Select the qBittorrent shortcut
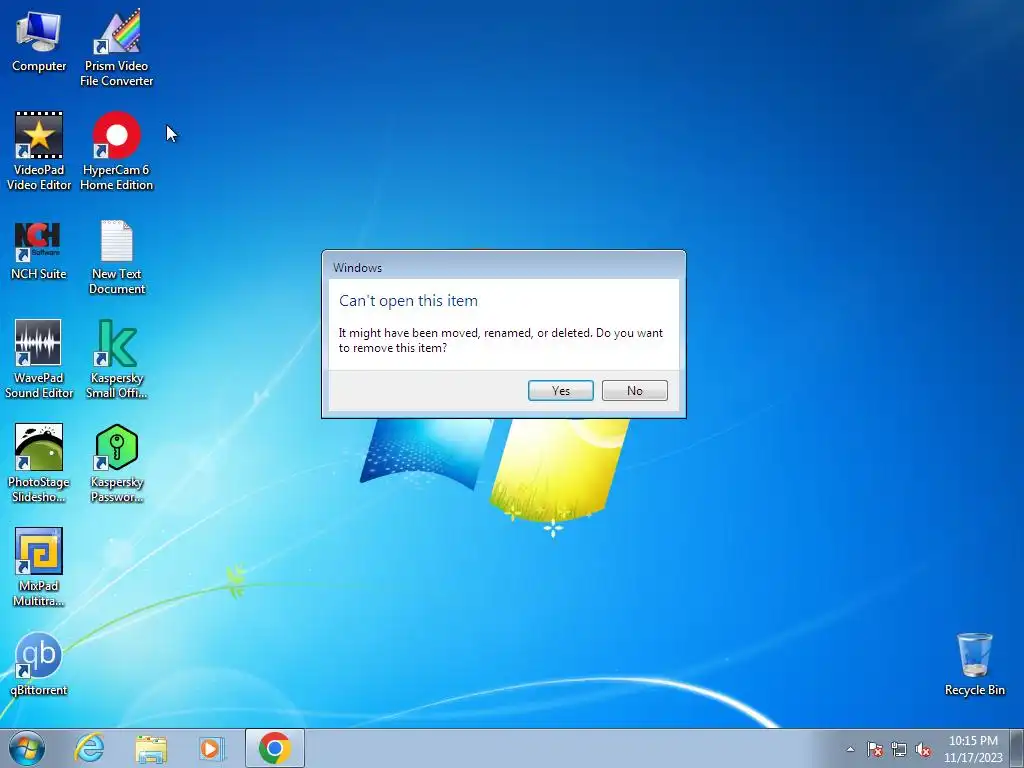 pyautogui.click(x=39, y=664)
